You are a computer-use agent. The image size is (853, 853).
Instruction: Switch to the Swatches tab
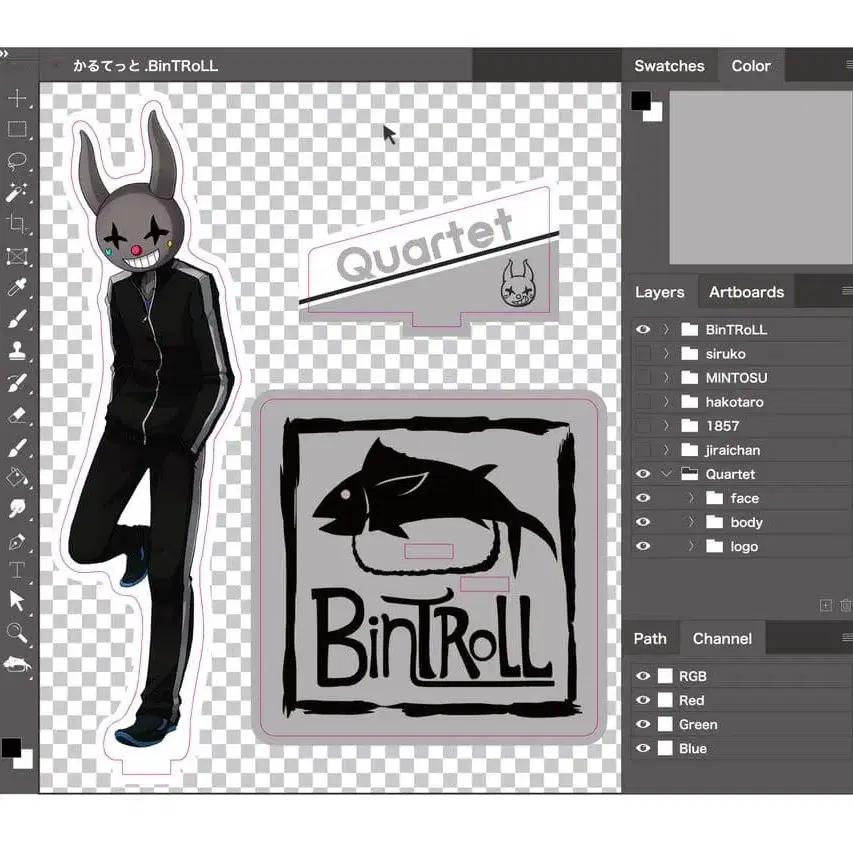669,66
